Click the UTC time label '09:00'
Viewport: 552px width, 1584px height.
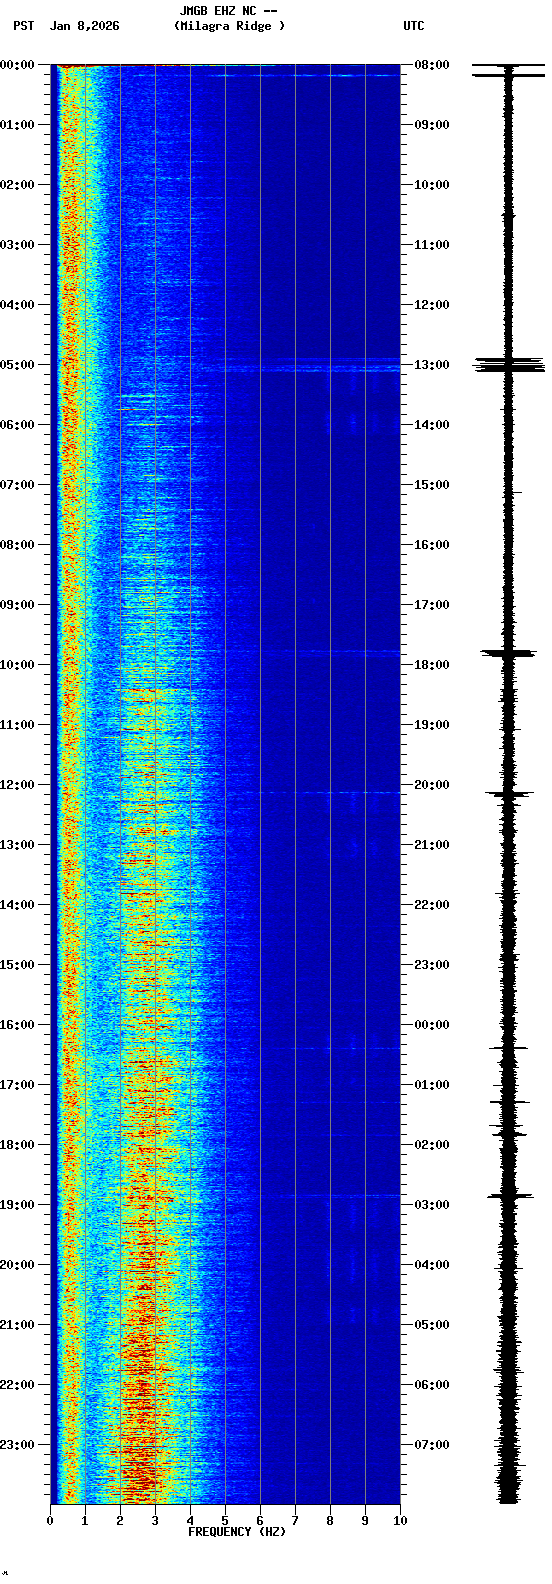432,125
